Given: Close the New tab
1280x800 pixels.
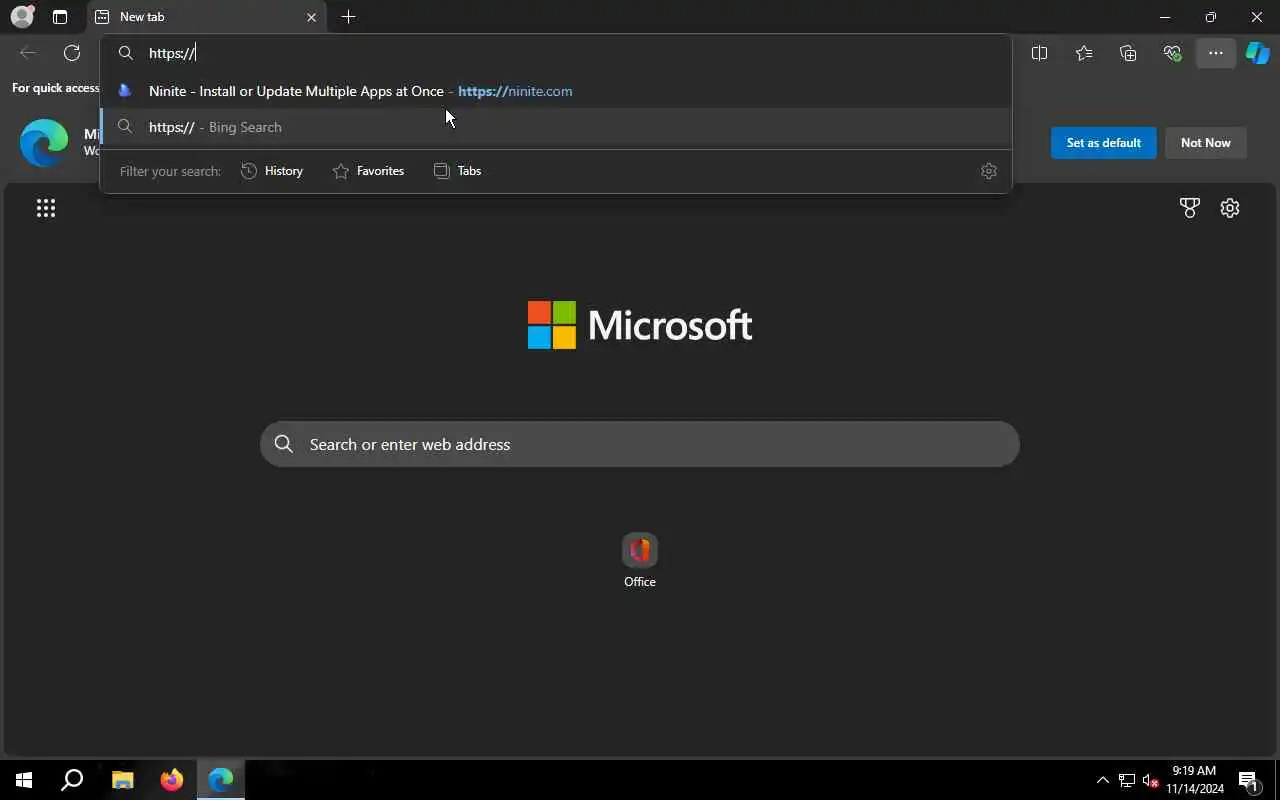Looking at the screenshot, I should click(311, 17).
